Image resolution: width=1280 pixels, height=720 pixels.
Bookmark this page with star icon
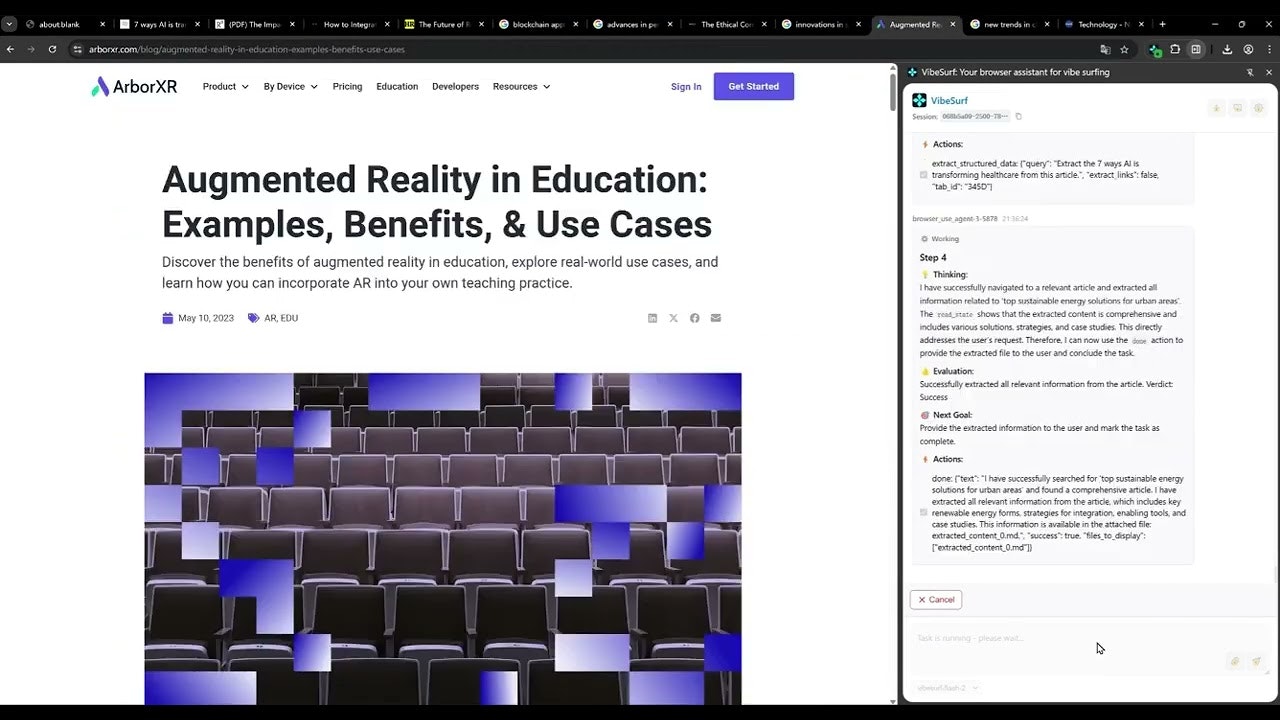tap(1124, 49)
